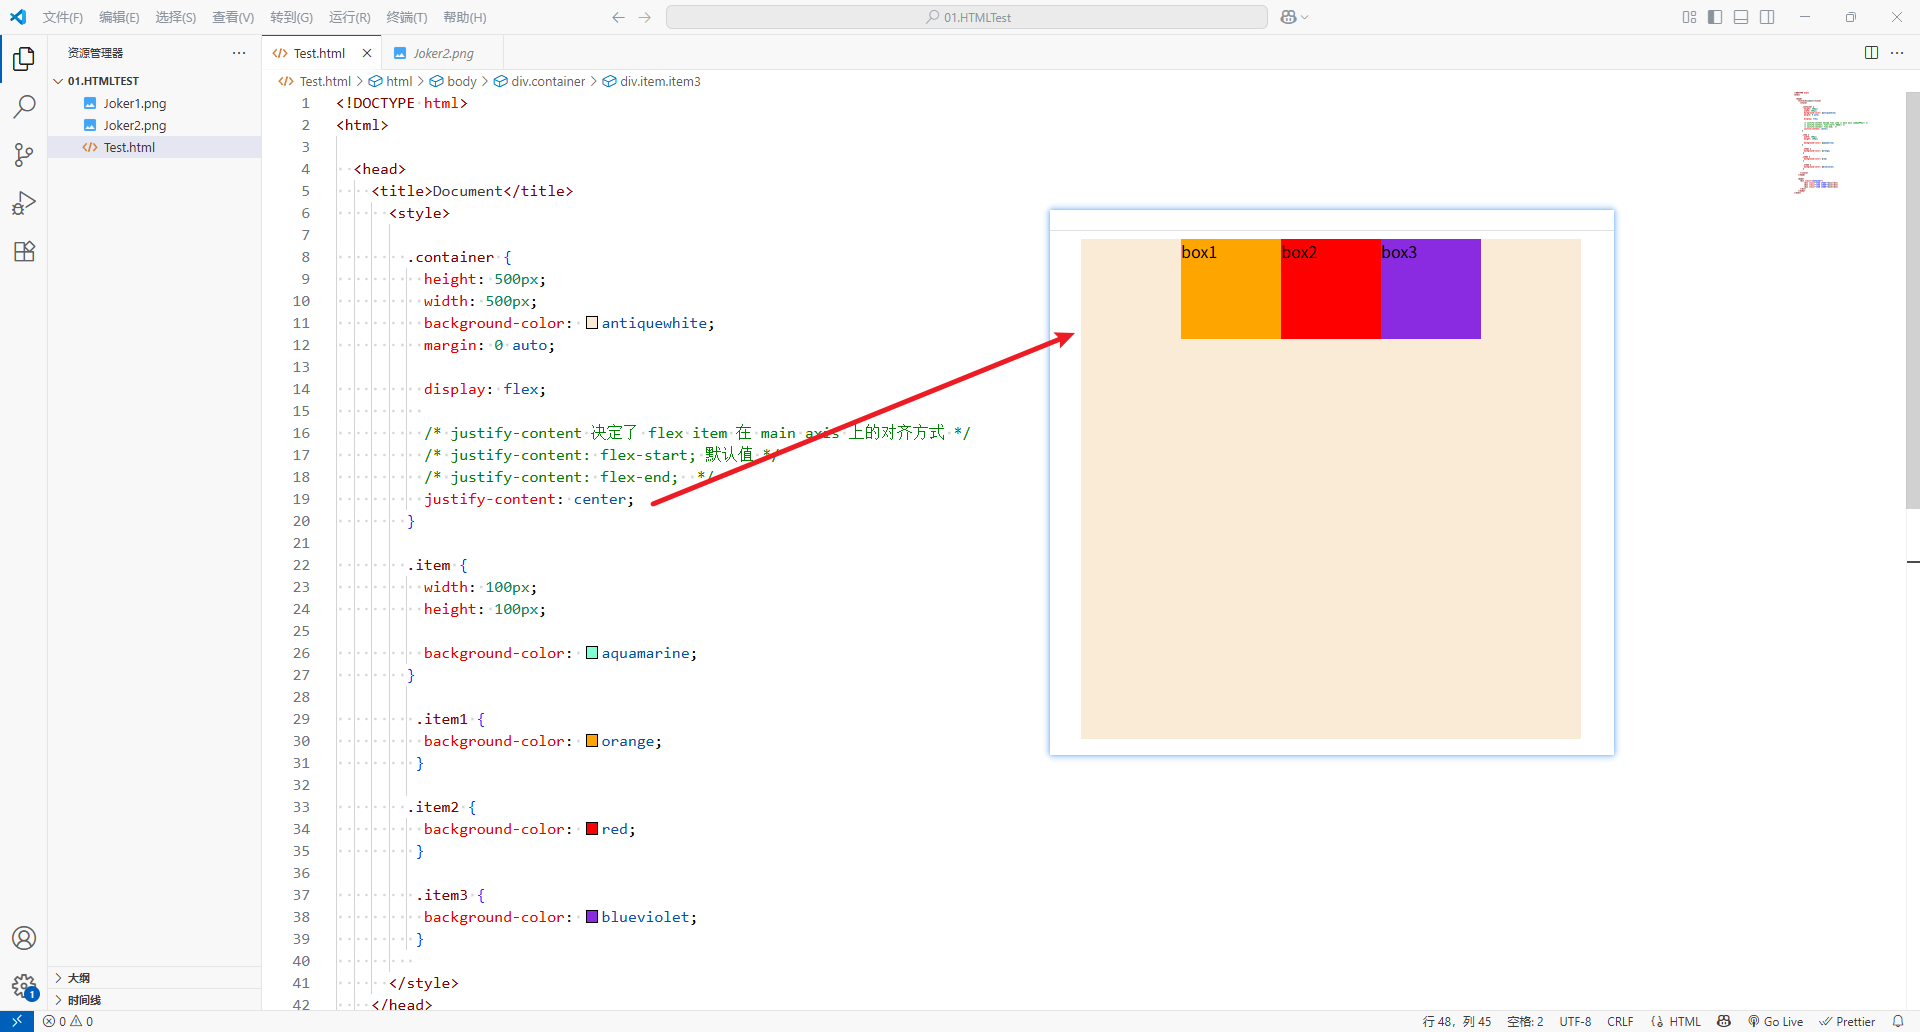
Task: Toggle the primary side bar
Action: [x=1715, y=17]
